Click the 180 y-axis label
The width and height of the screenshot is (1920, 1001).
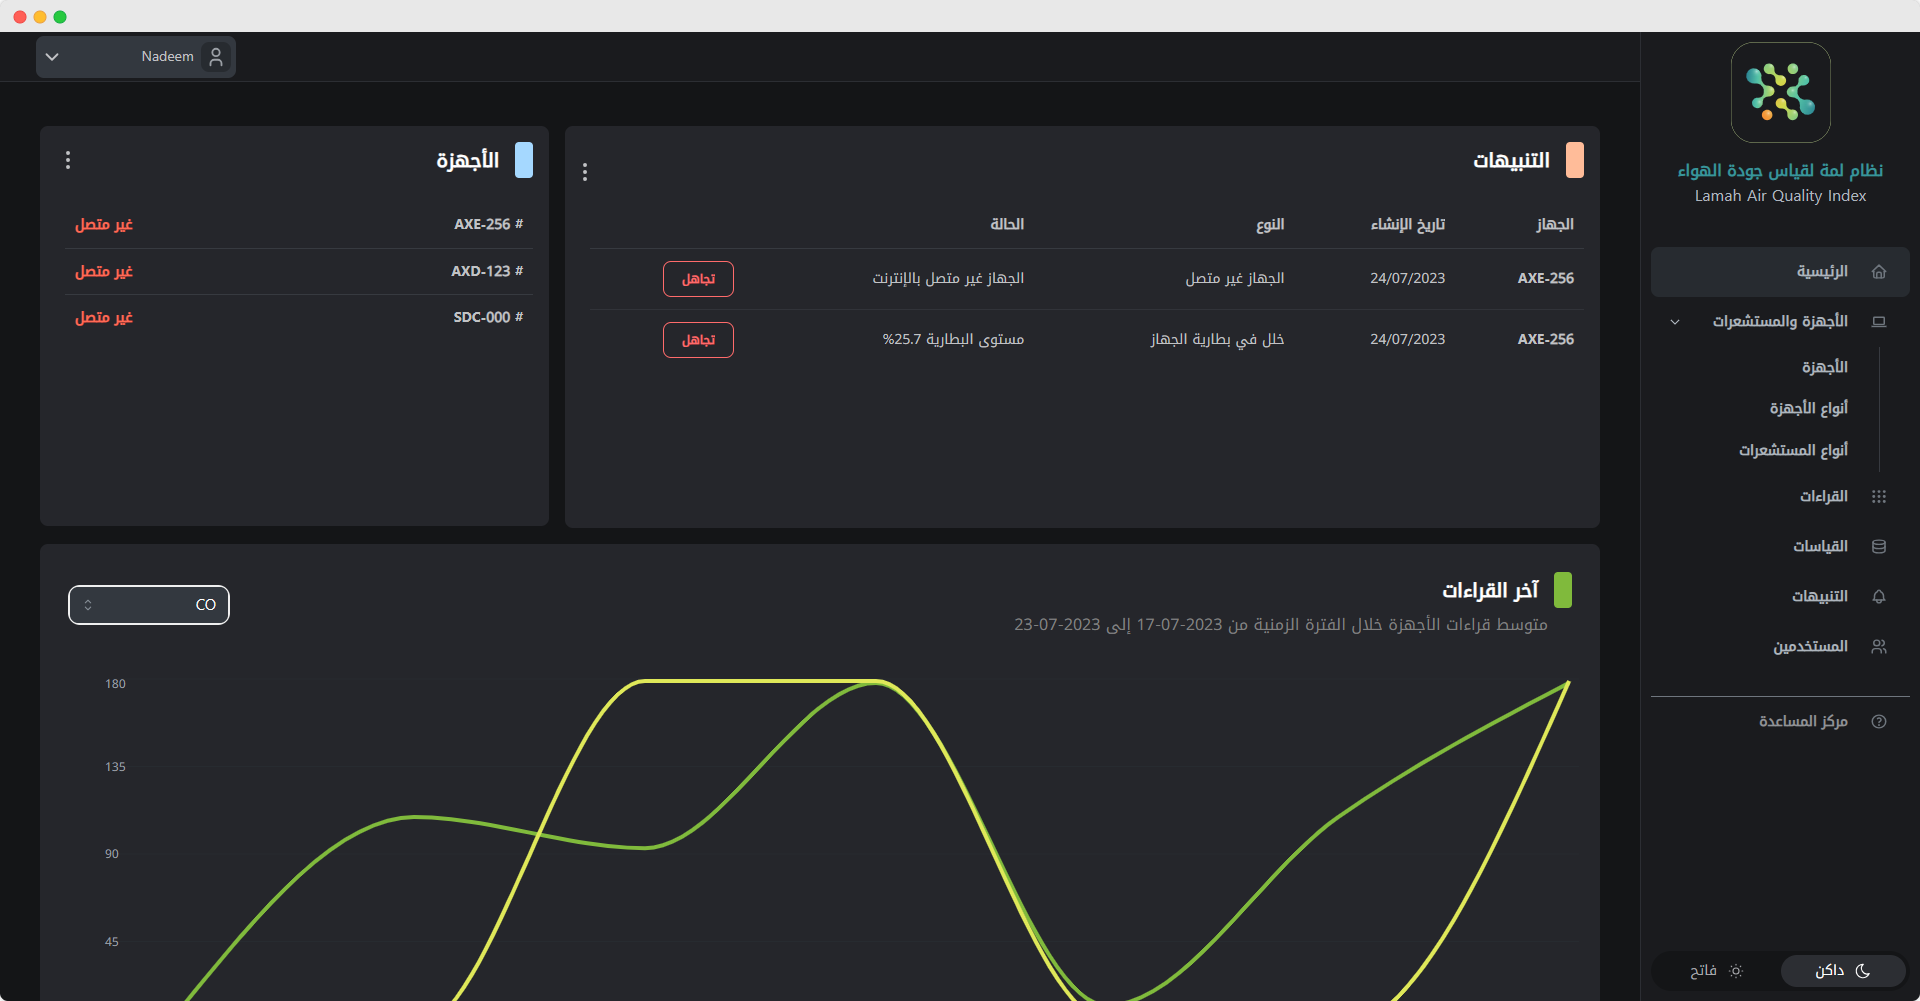(x=116, y=684)
